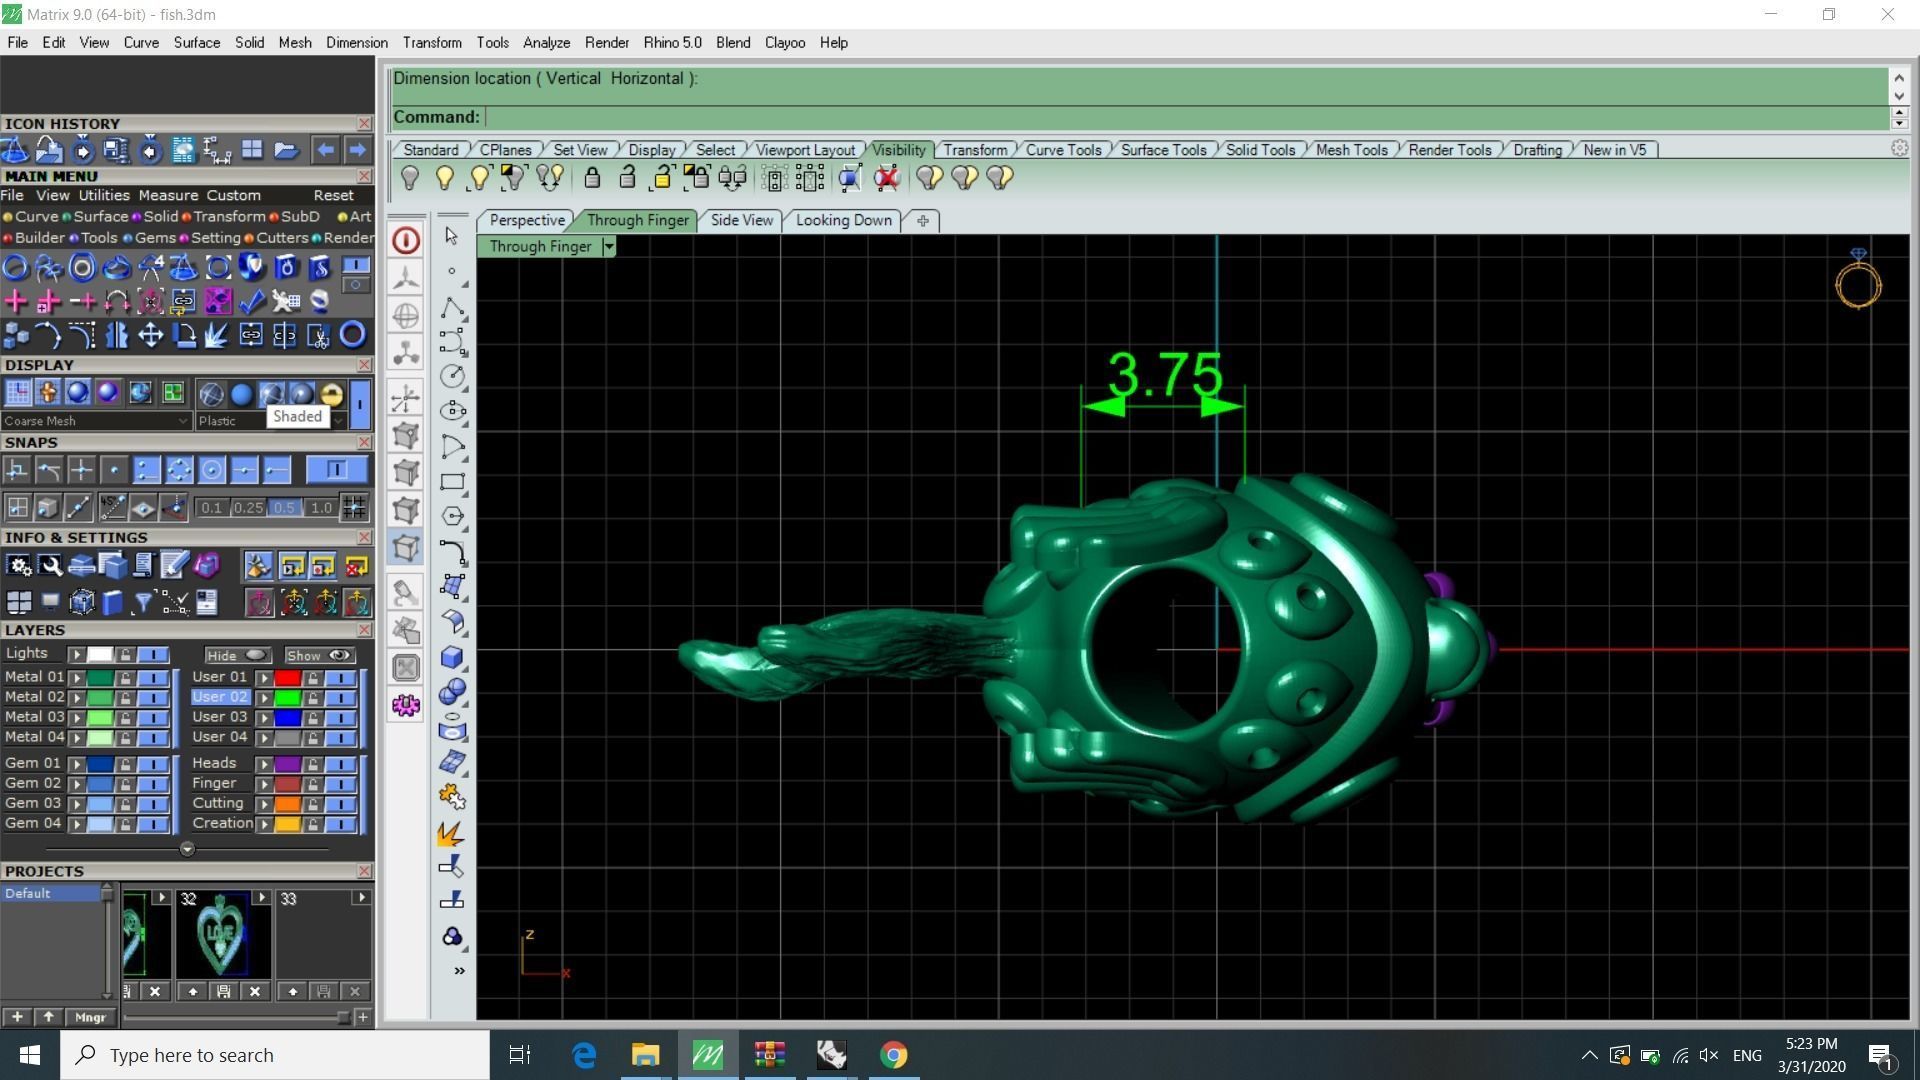The height and width of the screenshot is (1080, 1920).
Task: Click the open folder icon in Icon History
Action: pyautogui.click(x=286, y=150)
